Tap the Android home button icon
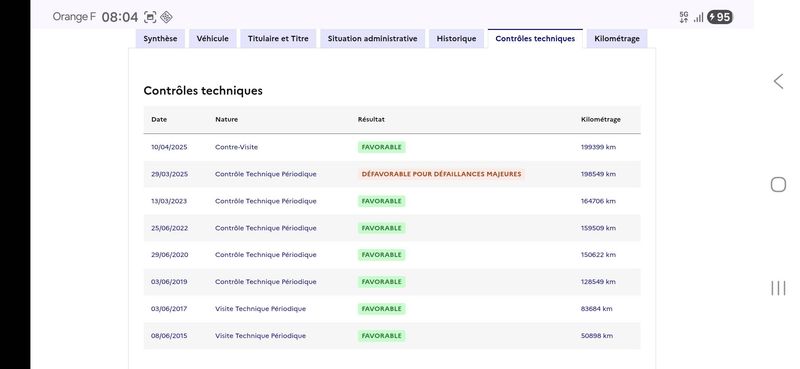800x369 pixels. (x=778, y=184)
